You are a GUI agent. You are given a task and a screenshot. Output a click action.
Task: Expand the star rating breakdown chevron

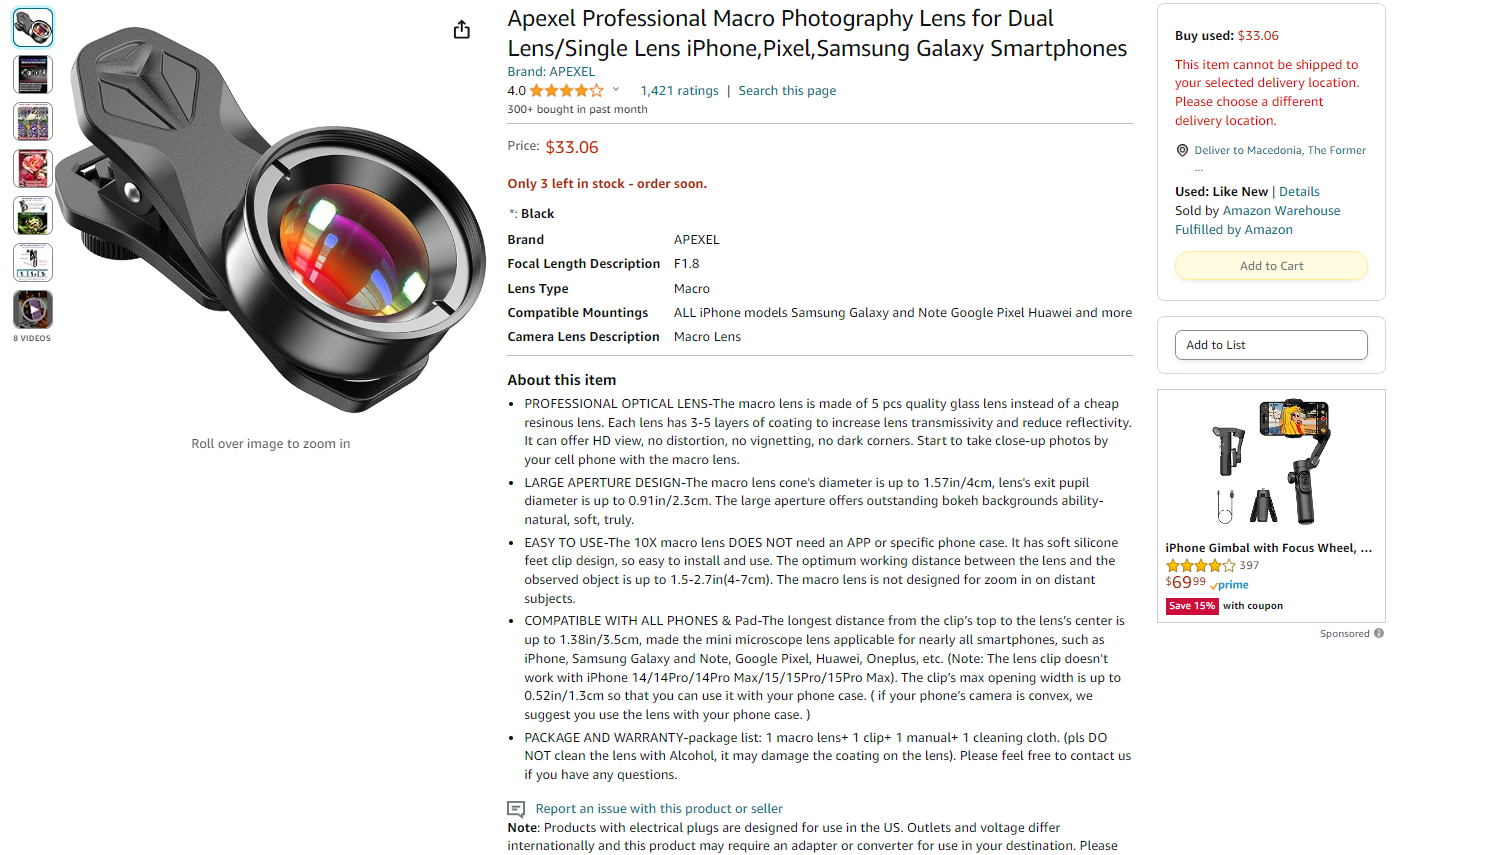pyautogui.click(x=616, y=90)
